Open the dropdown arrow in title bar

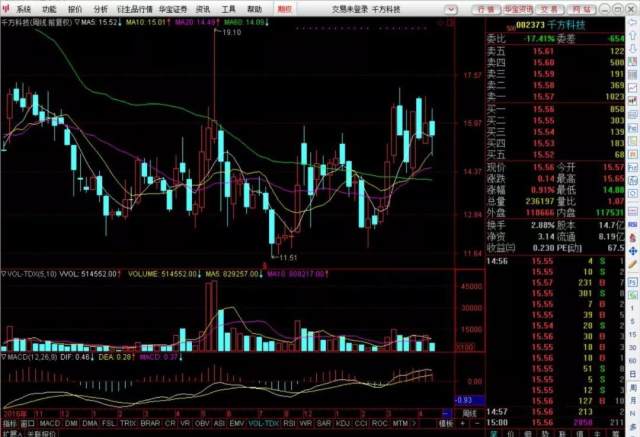pos(451,9)
